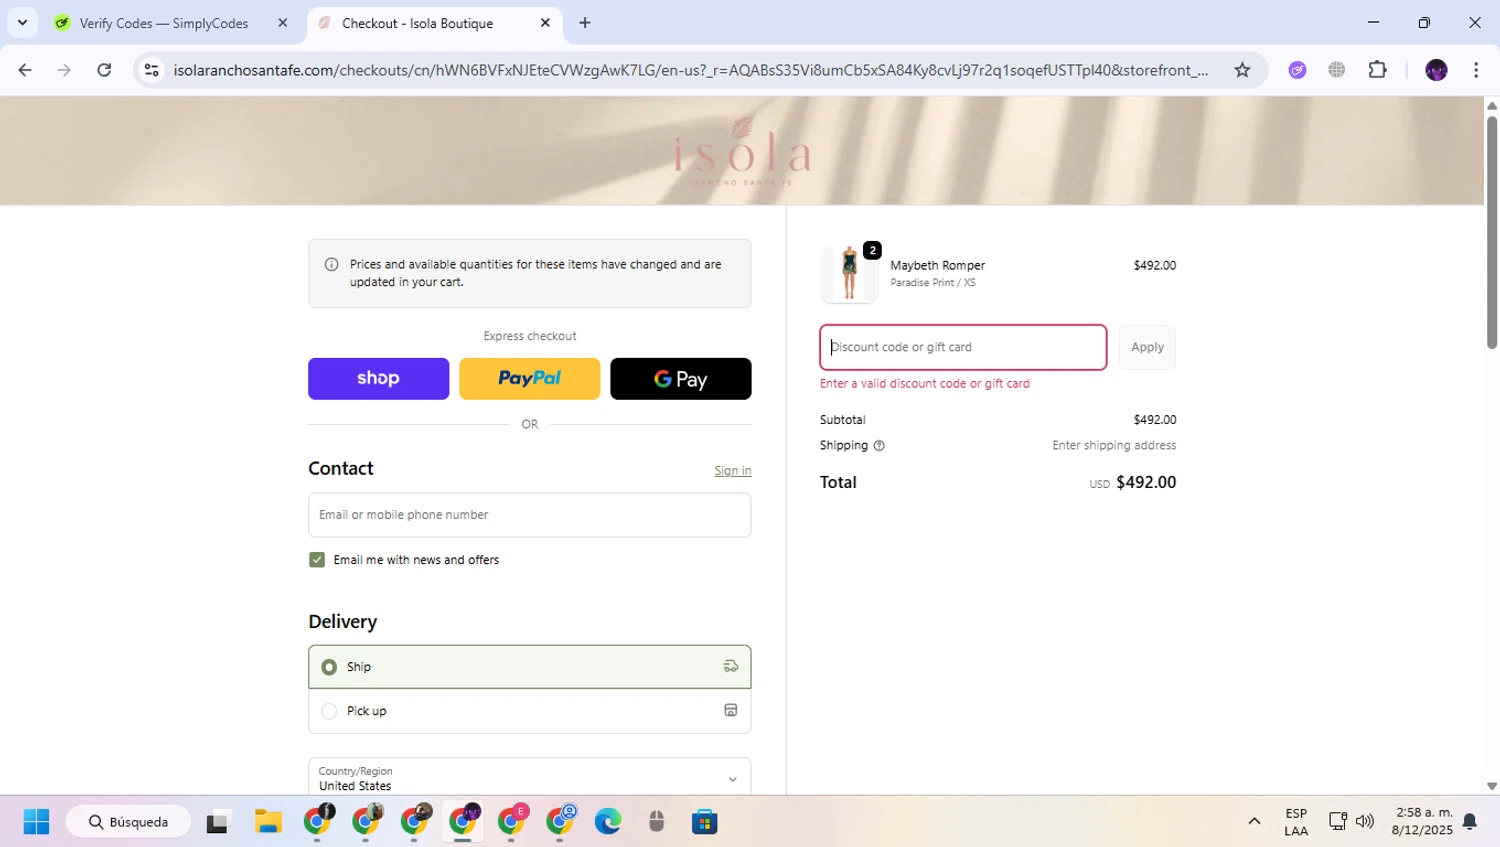Open File Explorer from taskbar
Image resolution: width=1500 pixels, height=847 pixels.
(x=268, y=822)
